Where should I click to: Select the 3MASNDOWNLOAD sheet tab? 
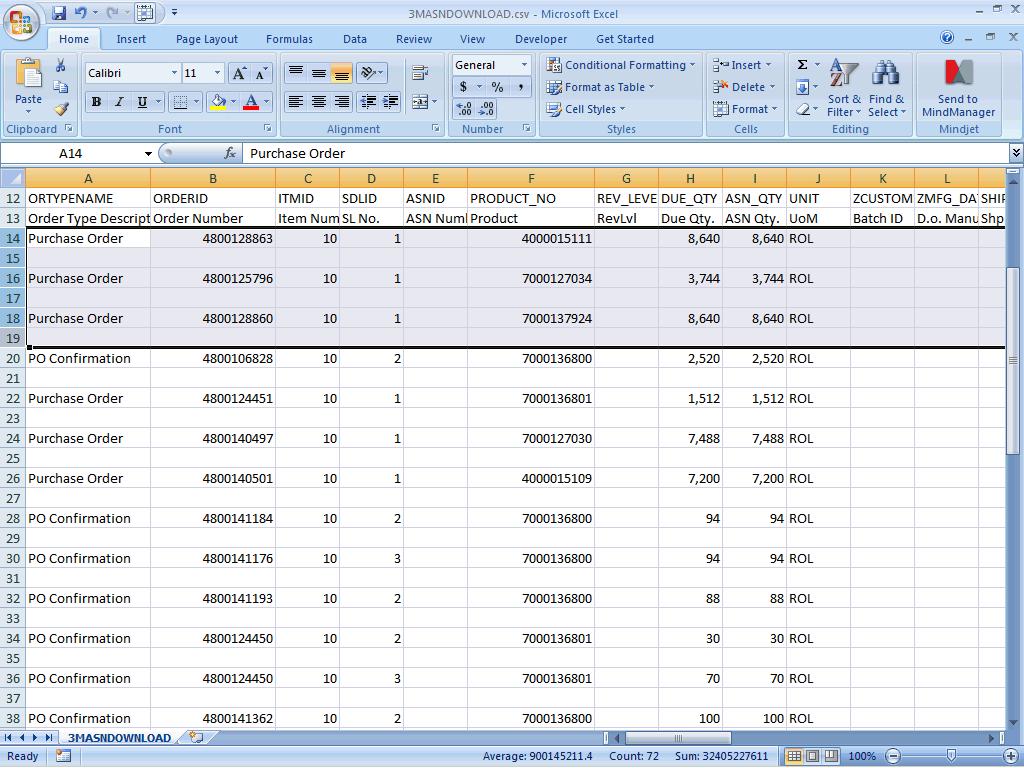[x=119, y=738]
